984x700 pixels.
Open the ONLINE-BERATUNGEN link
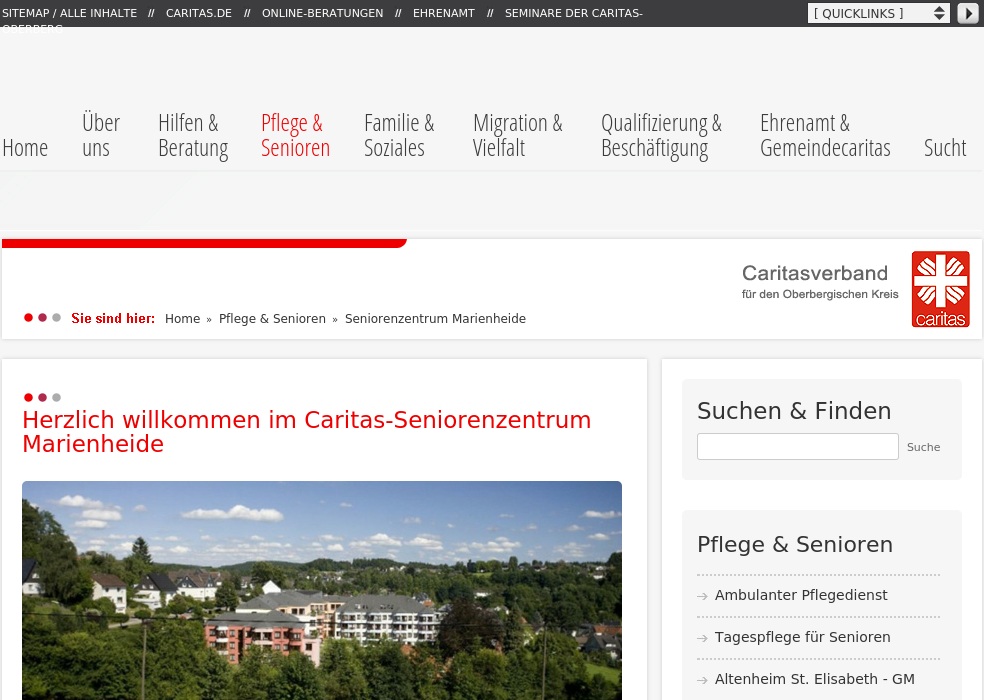322,13
